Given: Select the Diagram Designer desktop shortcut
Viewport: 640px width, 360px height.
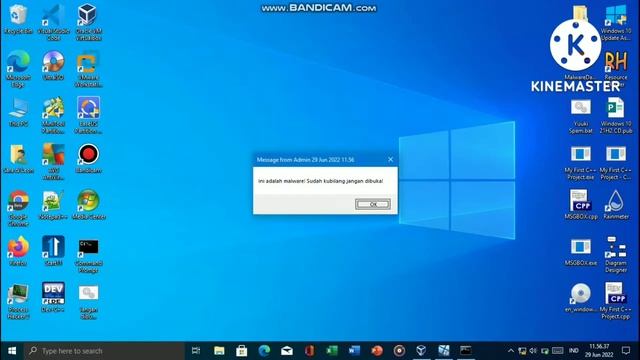Looking at the screenshot, I should (616, 255).
